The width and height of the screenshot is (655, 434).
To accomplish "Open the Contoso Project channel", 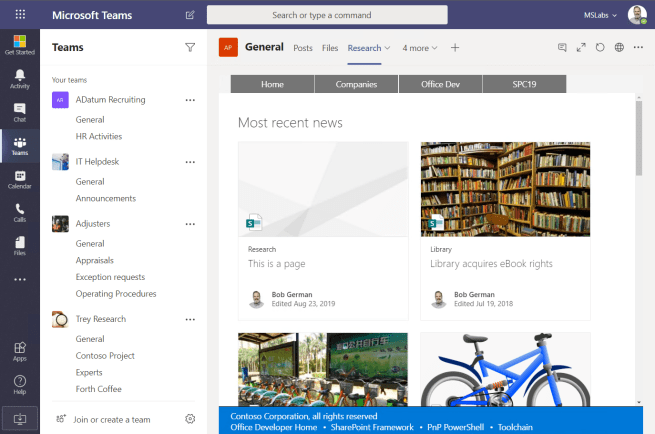I will click(105, 355).
